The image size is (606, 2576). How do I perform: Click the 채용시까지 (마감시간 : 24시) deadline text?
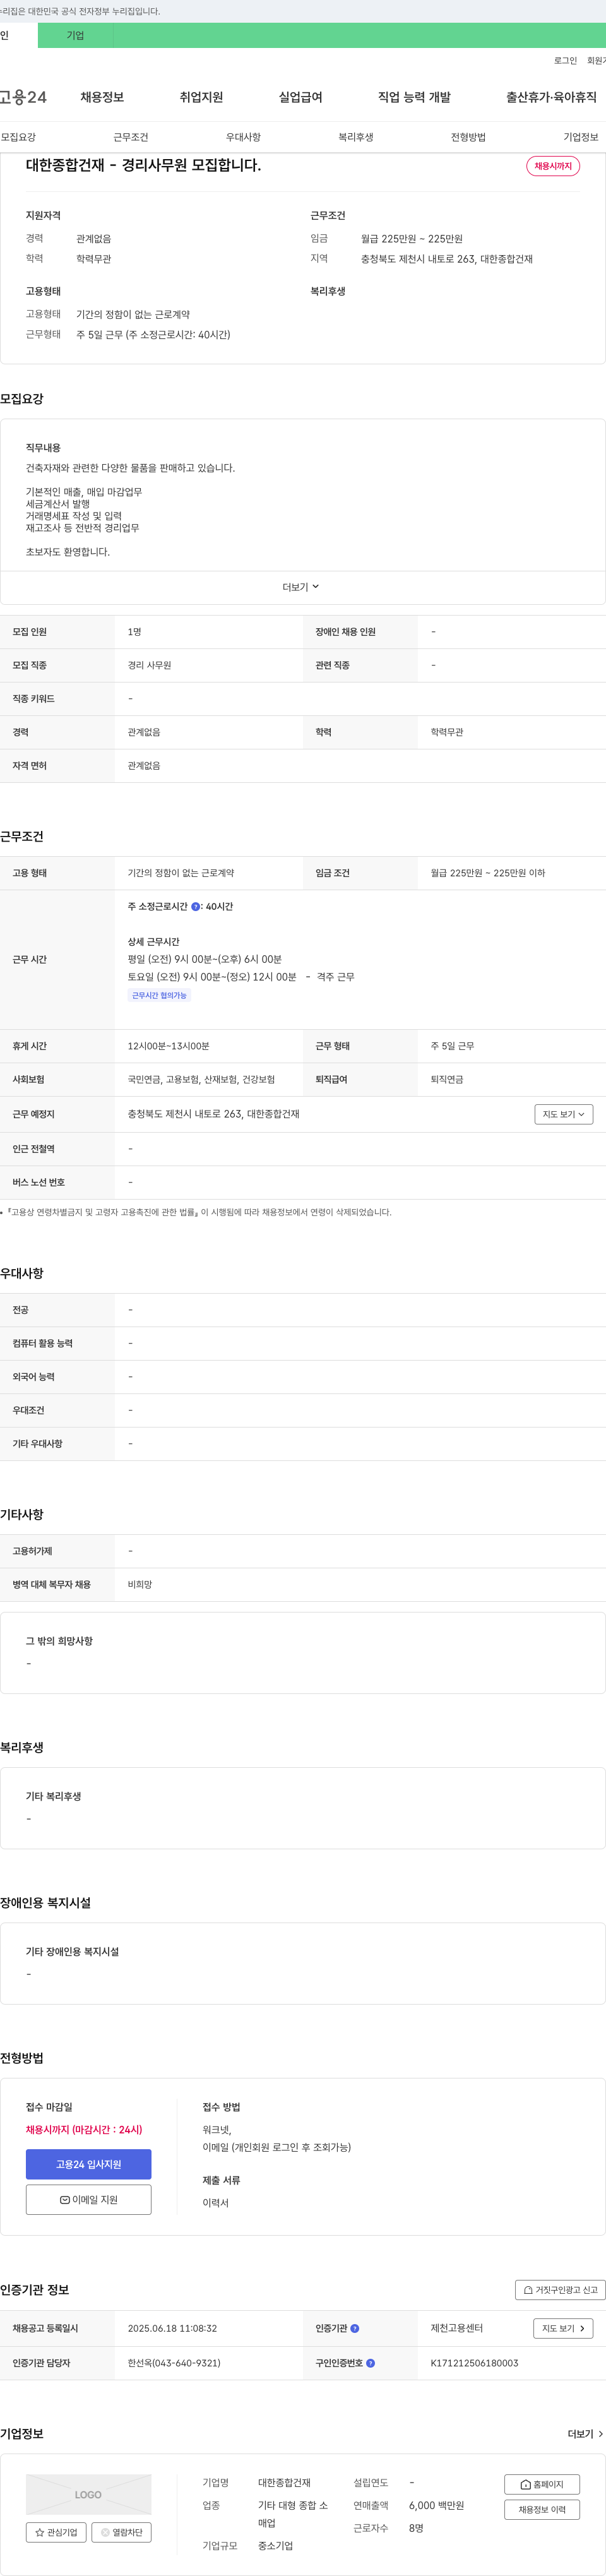pyautogui.click(x=84, y=2129)
